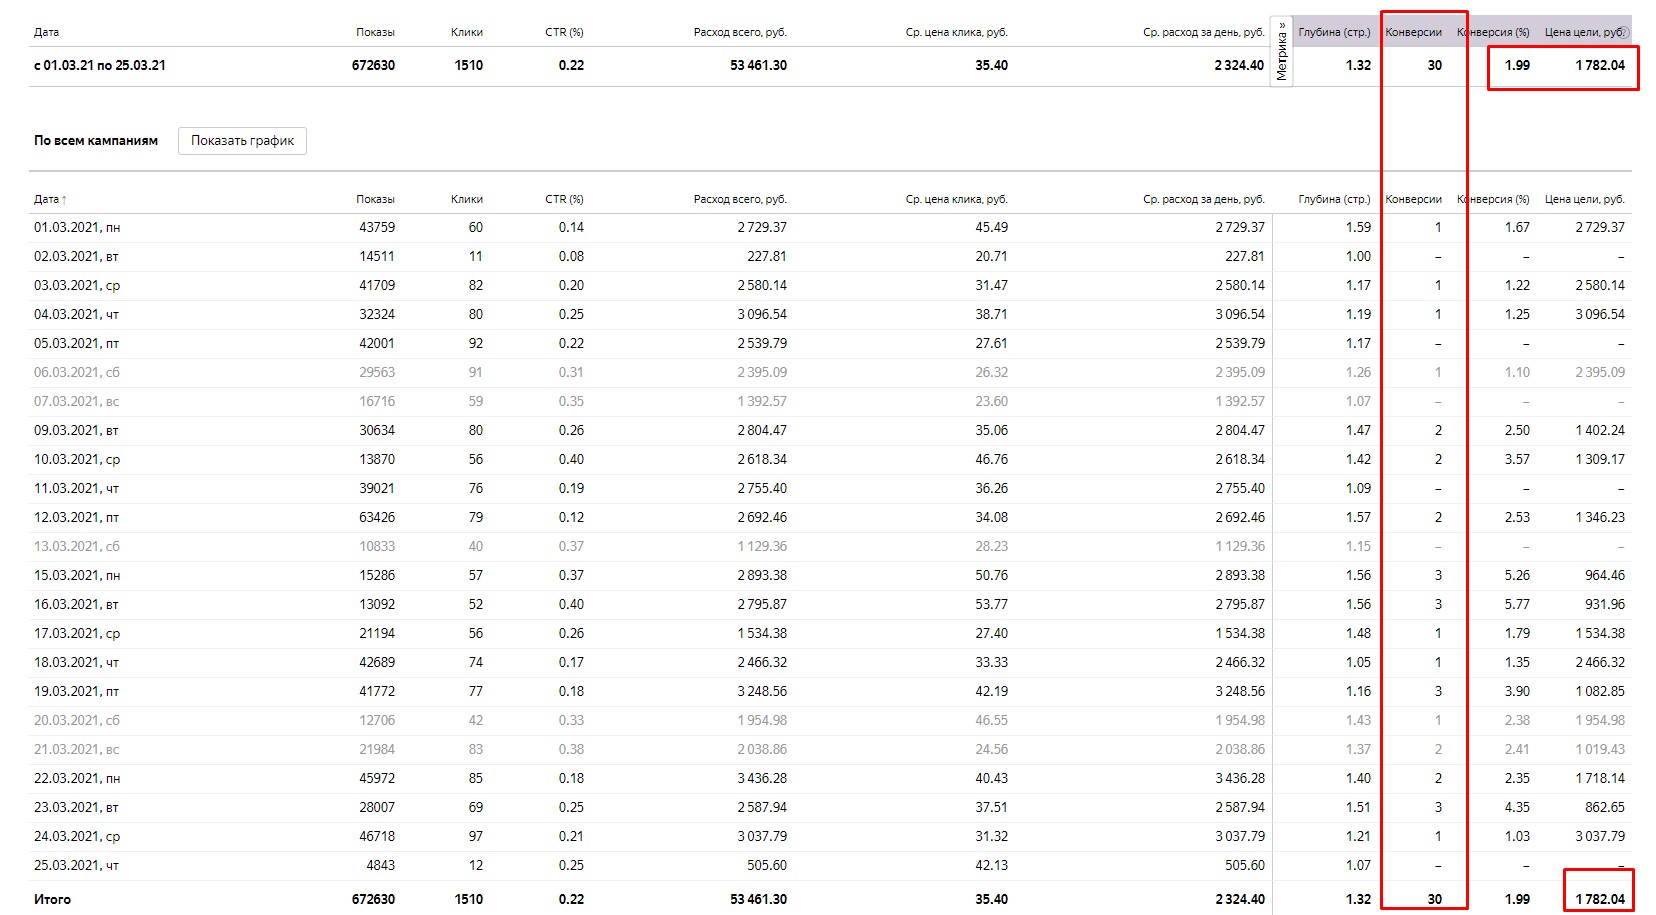Sort daily table by Конверсия (%) header
Viewport: 1656px width, 915px height.
(1494, 199)
